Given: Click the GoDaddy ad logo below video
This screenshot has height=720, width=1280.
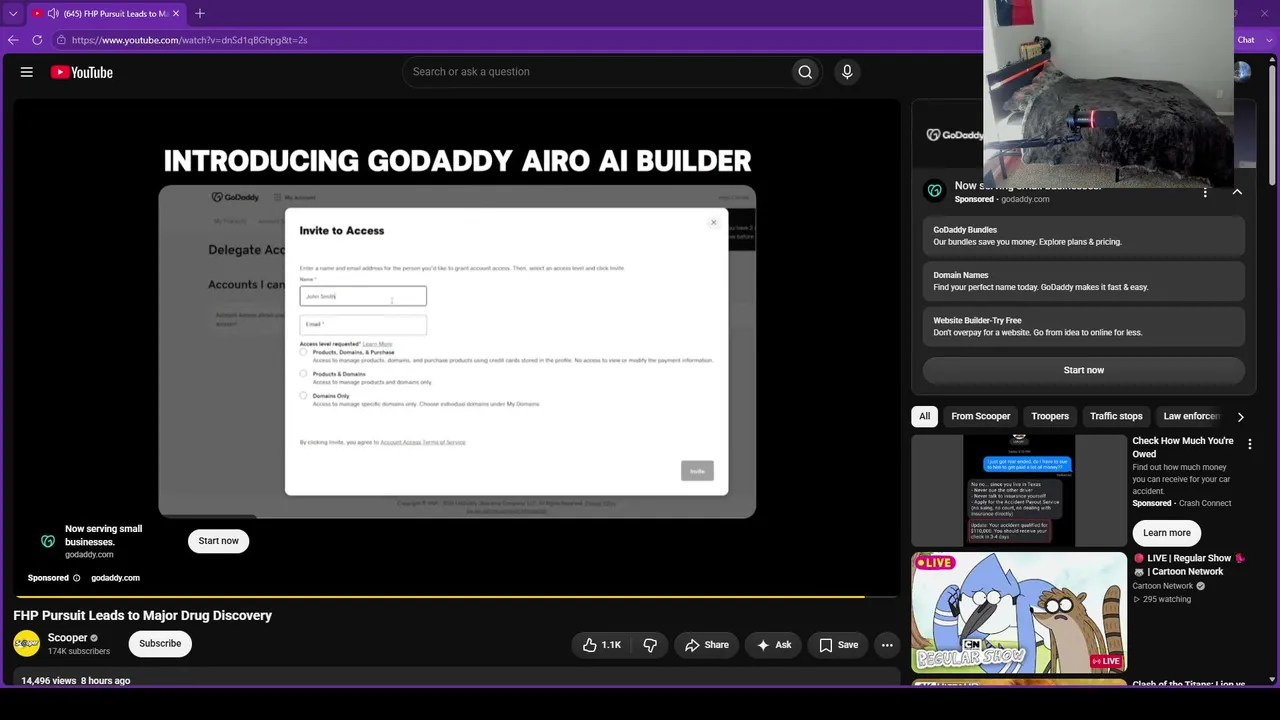Looking at the screenshot, I should tap(48, 541).
